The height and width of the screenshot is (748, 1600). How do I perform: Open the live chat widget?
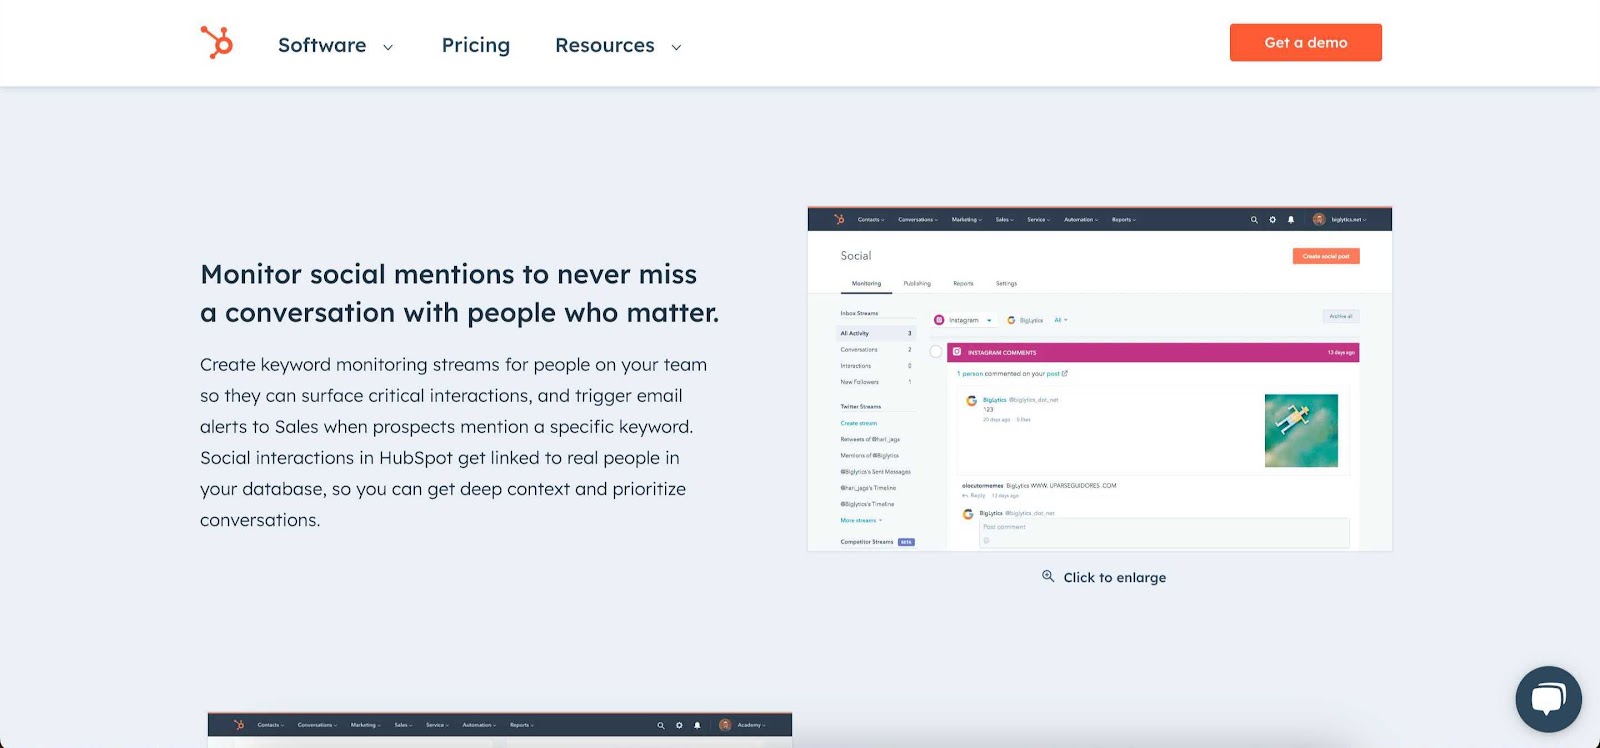(x=1548, y=699)
